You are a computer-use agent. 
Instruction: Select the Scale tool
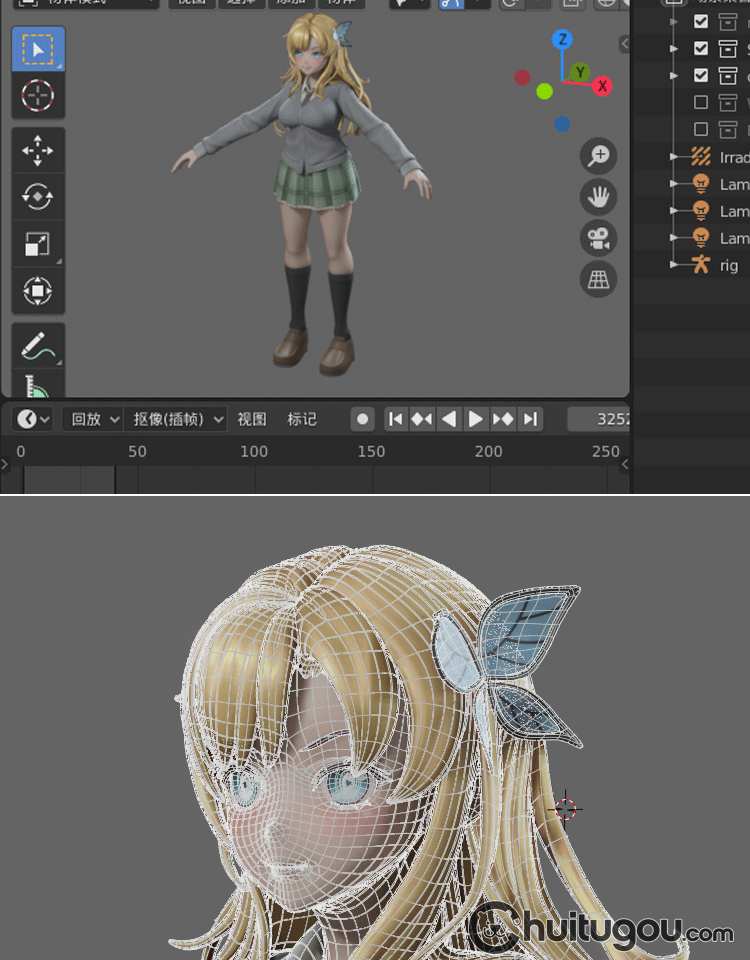(38, 244)
